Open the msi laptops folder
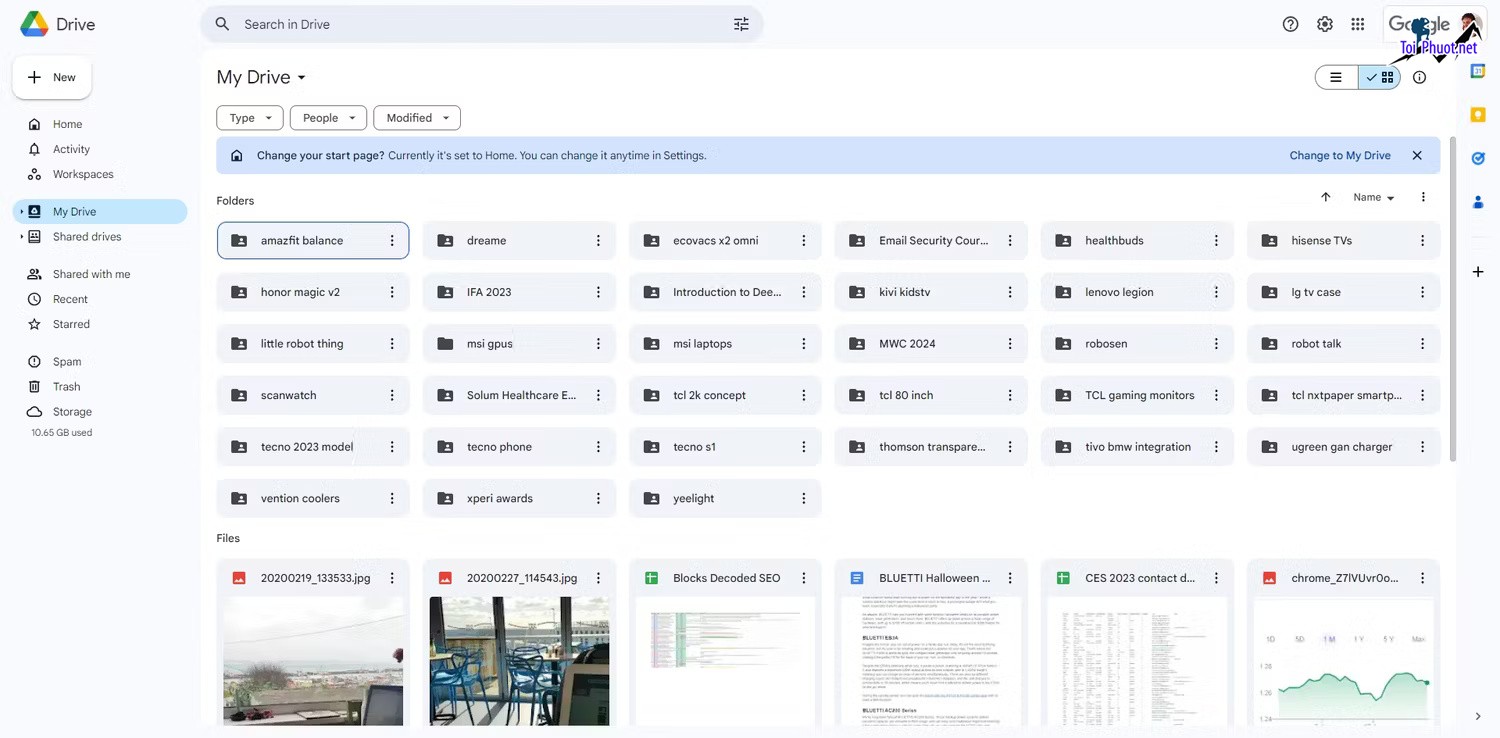 click(725, 344)
